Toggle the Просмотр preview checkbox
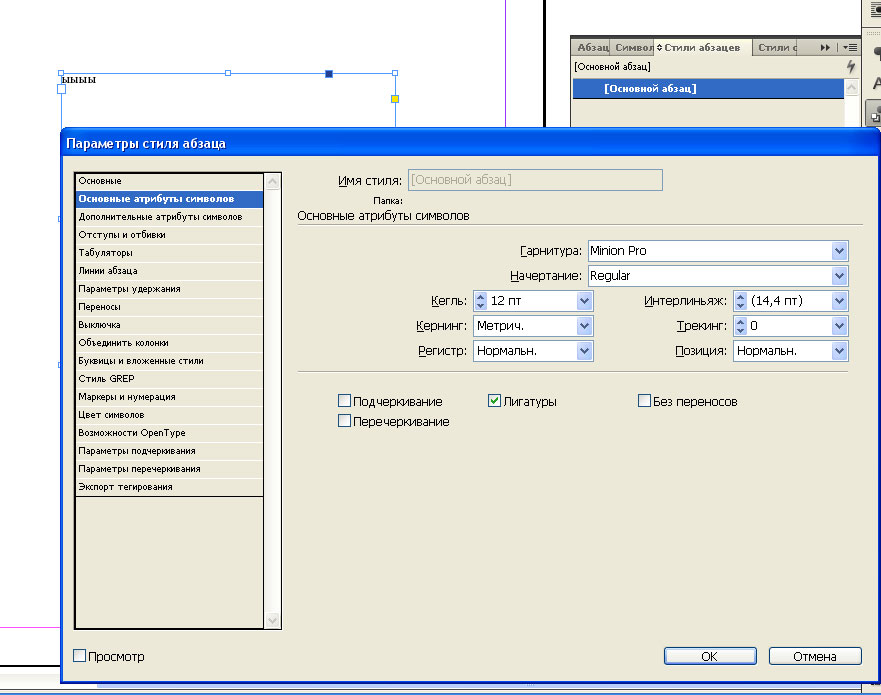Viewport: 881px width, 695px height. (80, 656)
